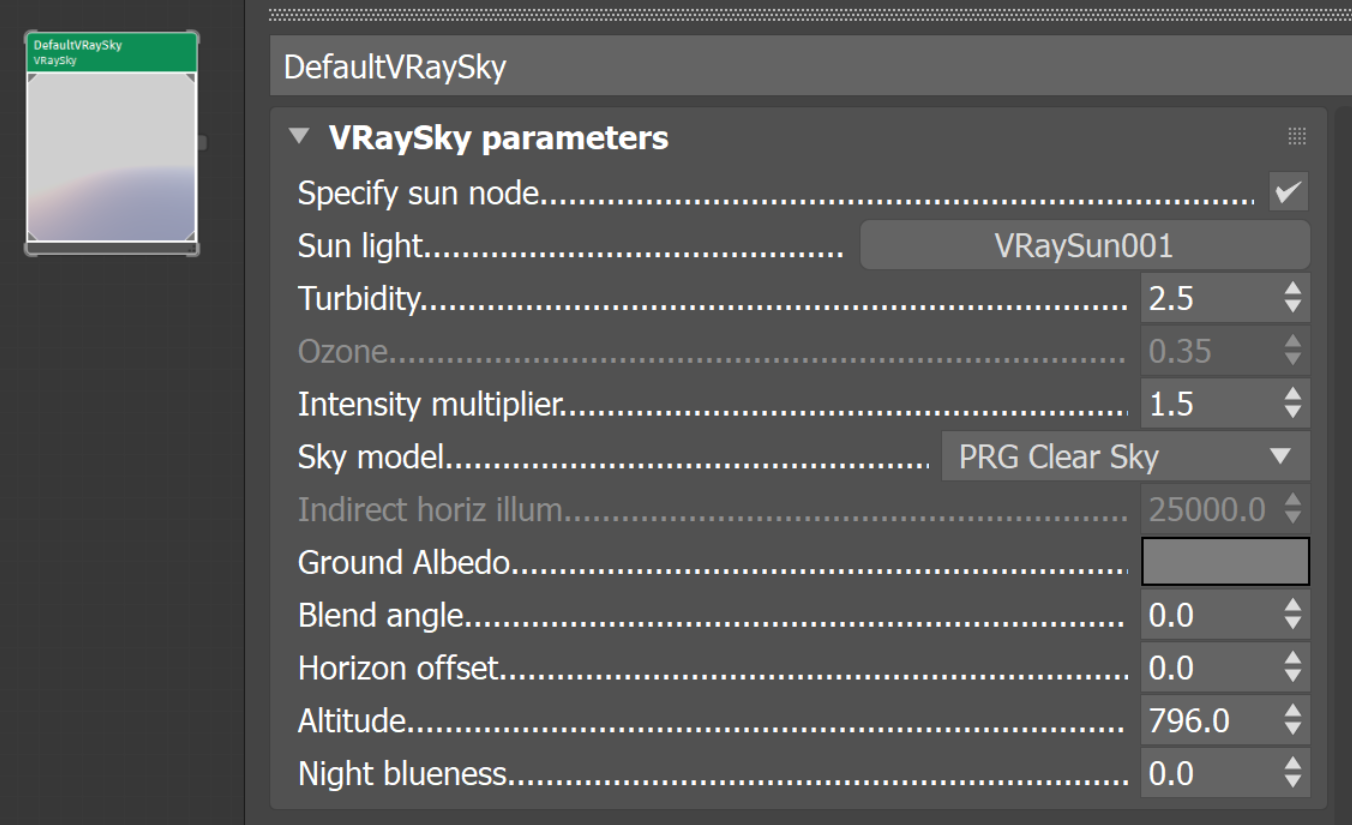Viewport: 1352px width, 825px height.
Task: Click the rollout drag grip icon
Action: tap(1297, 137)
